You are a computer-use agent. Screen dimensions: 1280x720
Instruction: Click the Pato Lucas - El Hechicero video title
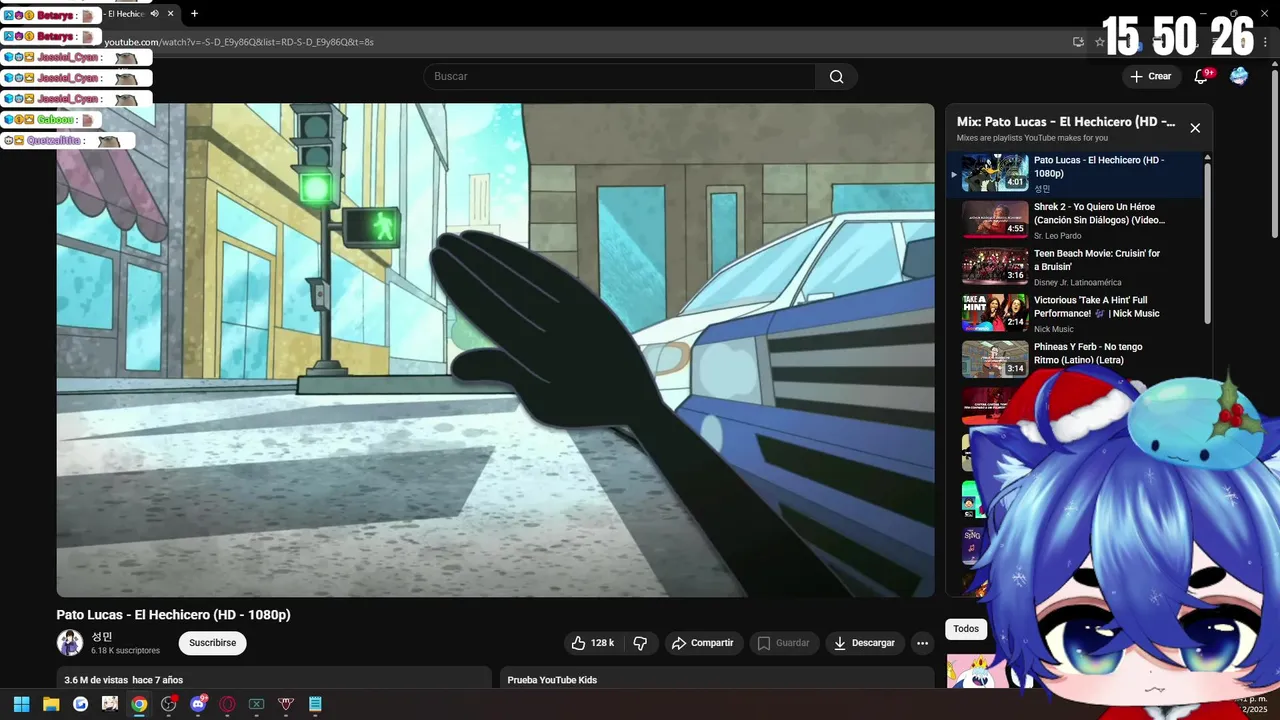[173, 614]
